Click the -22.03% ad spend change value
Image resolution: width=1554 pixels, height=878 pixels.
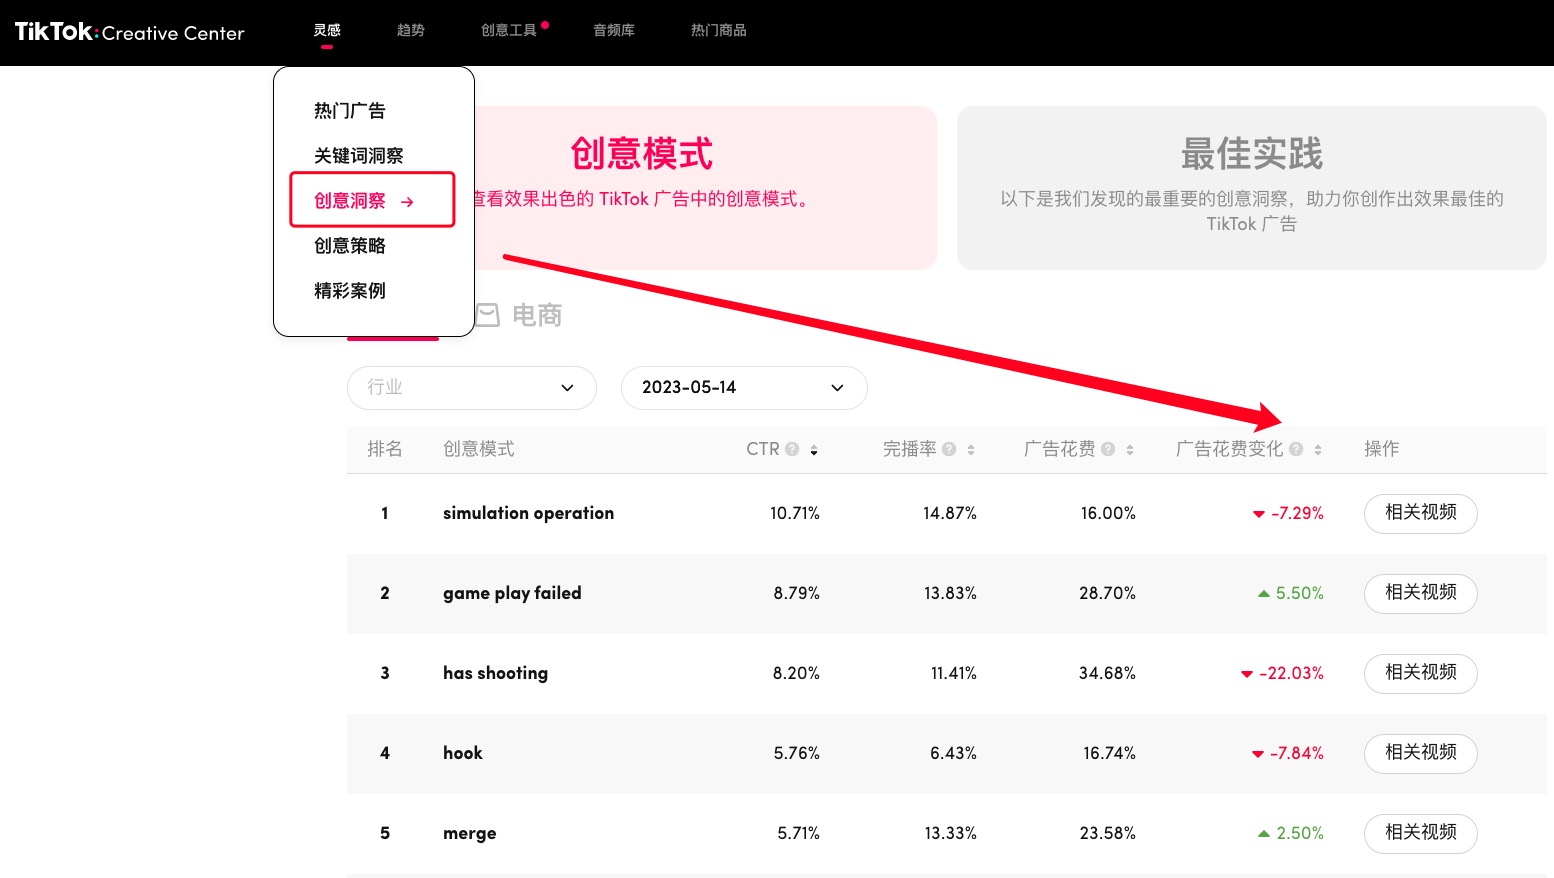1291,673
